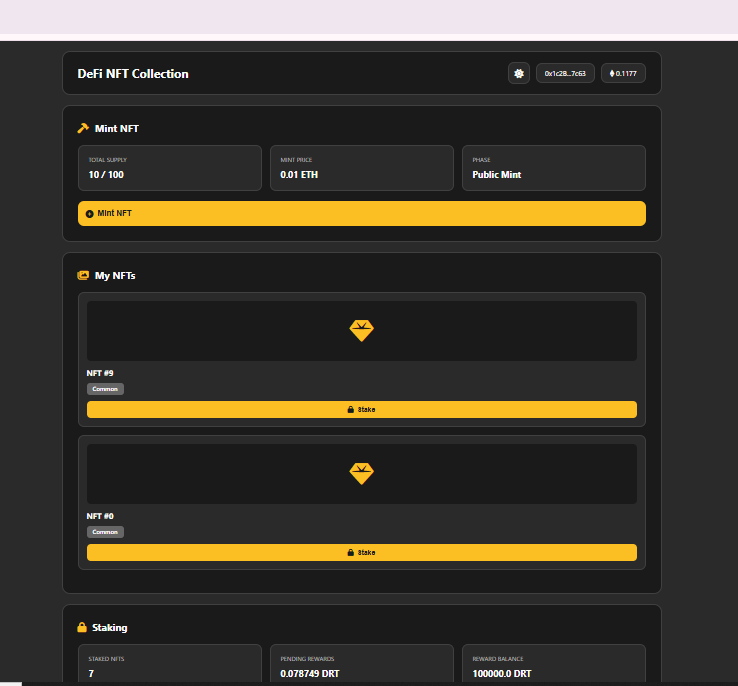Click the gem icon of NFT #9
The image size is (738, 686).
tap(361, 331)
